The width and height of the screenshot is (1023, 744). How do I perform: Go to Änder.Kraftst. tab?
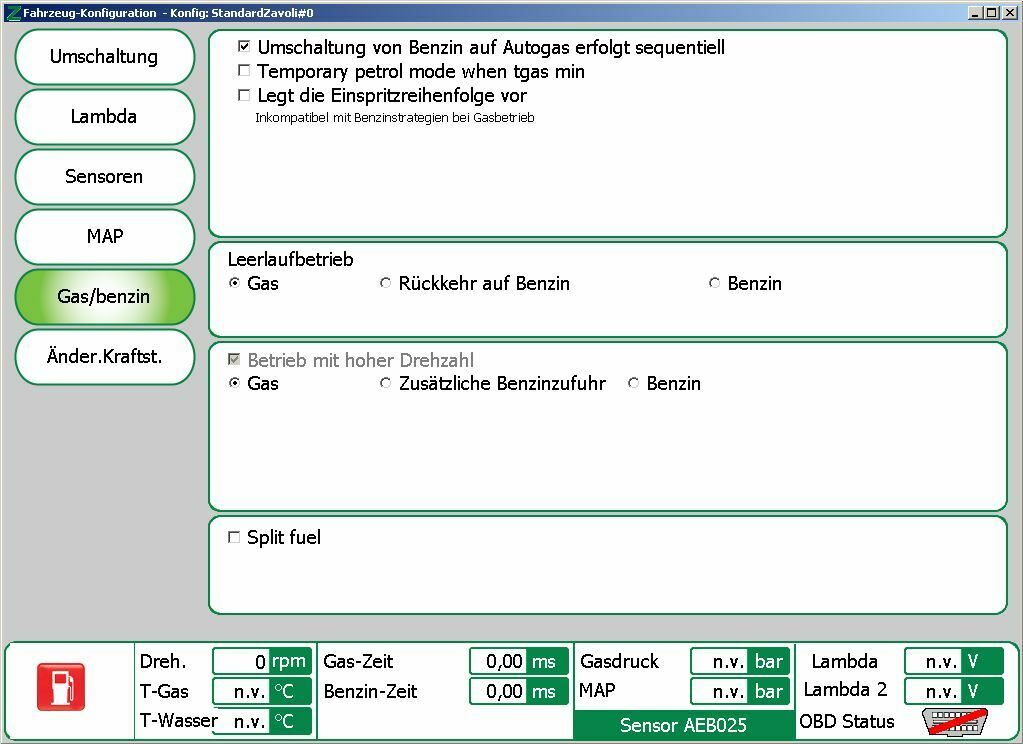(104, 357)
